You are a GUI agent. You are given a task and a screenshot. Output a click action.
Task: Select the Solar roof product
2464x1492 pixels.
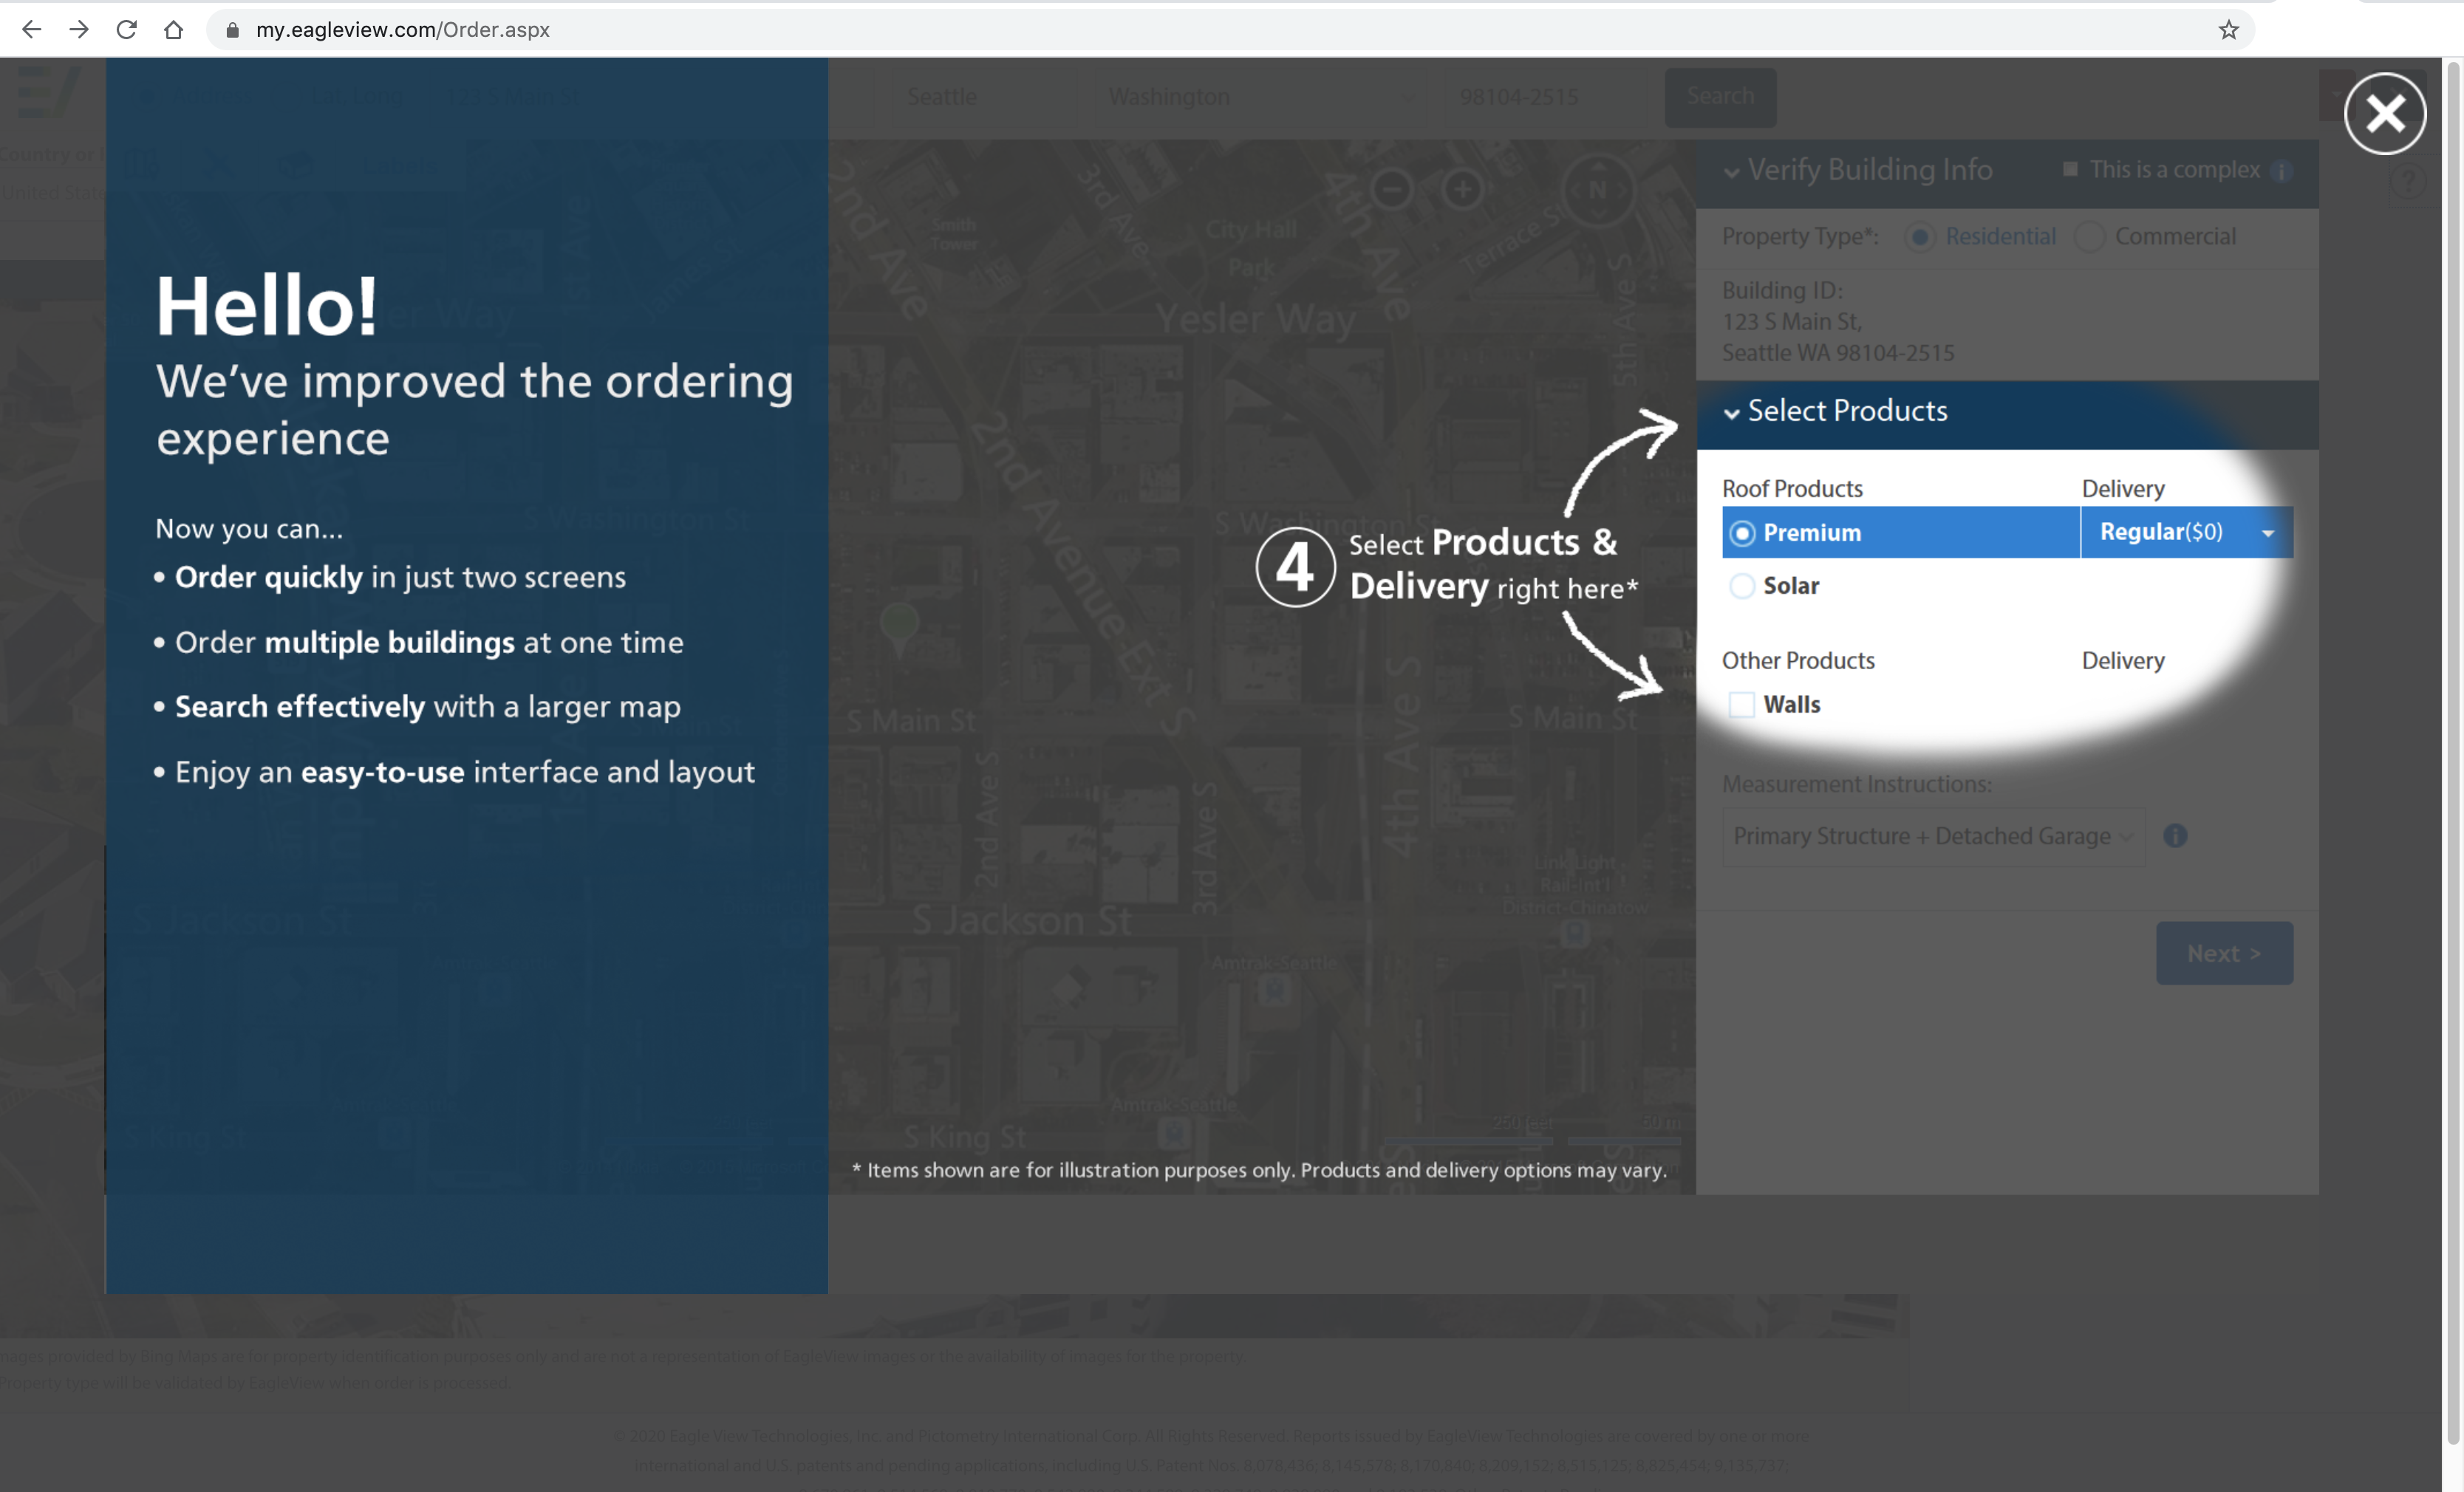click(x=1742, y=586)
